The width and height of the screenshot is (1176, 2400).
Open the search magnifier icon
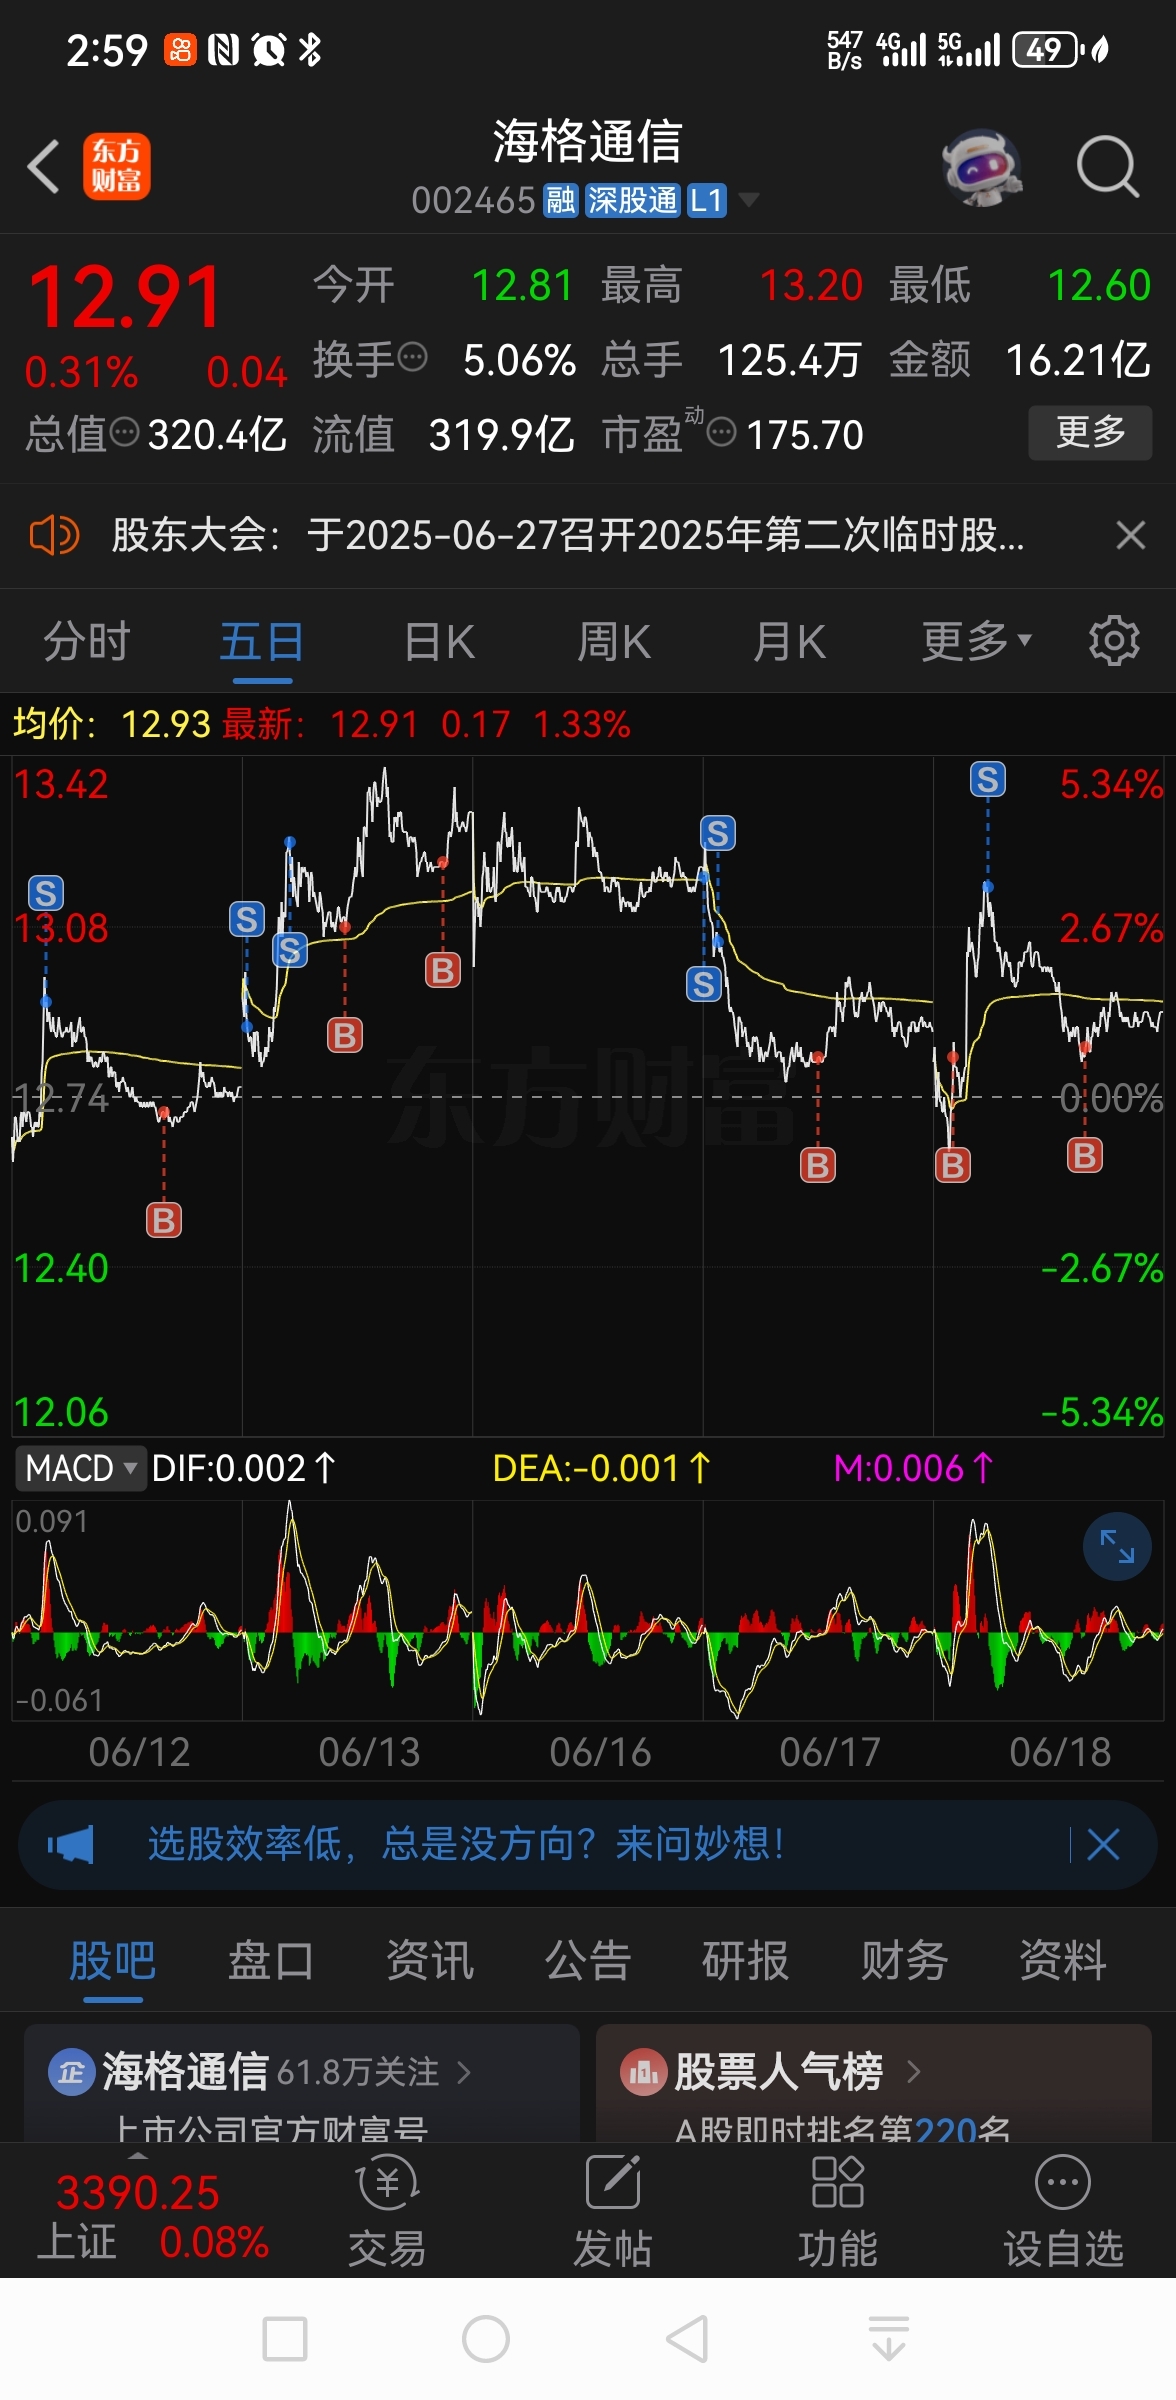pos(1108,166)
